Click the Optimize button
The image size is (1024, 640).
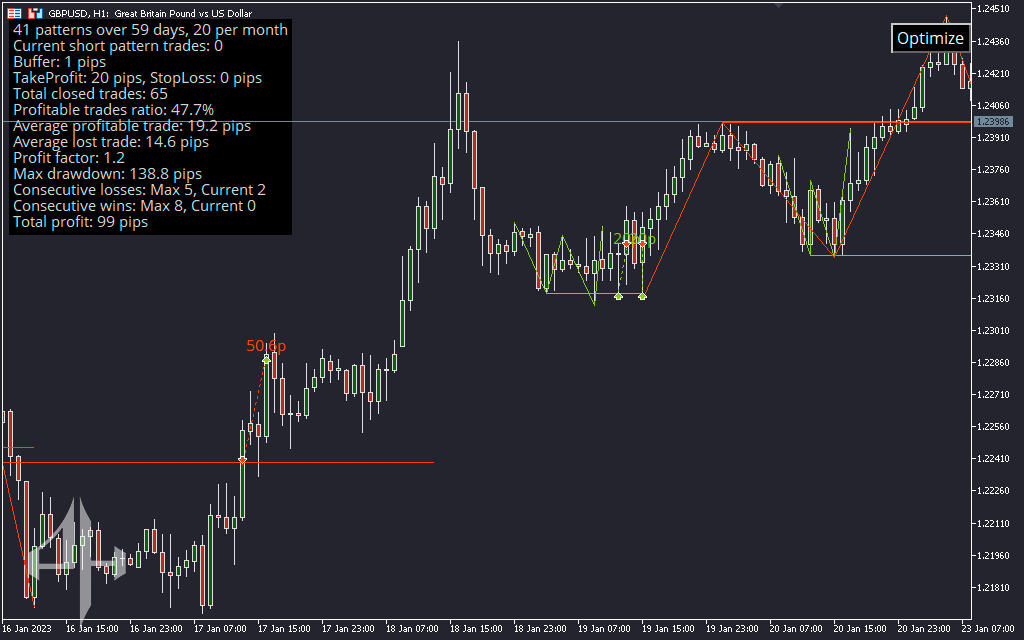point(929,39)
